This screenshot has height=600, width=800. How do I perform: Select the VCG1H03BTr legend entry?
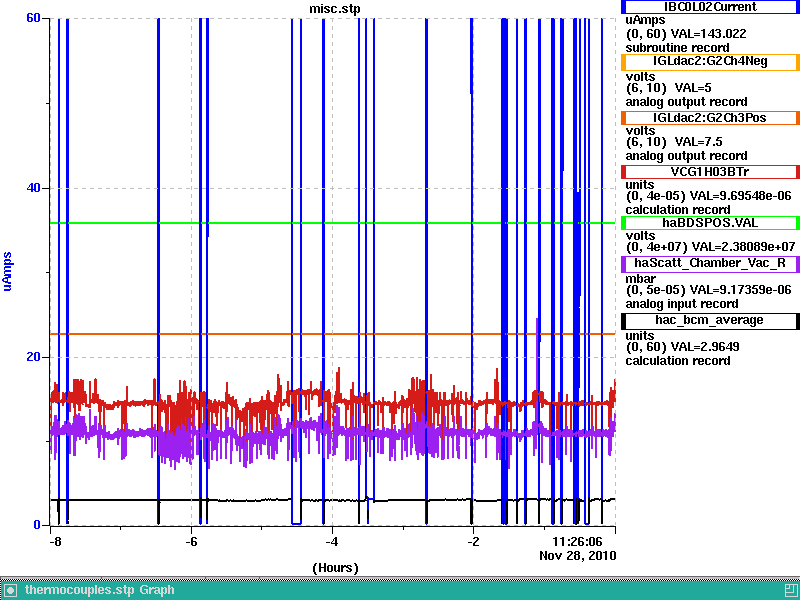[710, 172]
